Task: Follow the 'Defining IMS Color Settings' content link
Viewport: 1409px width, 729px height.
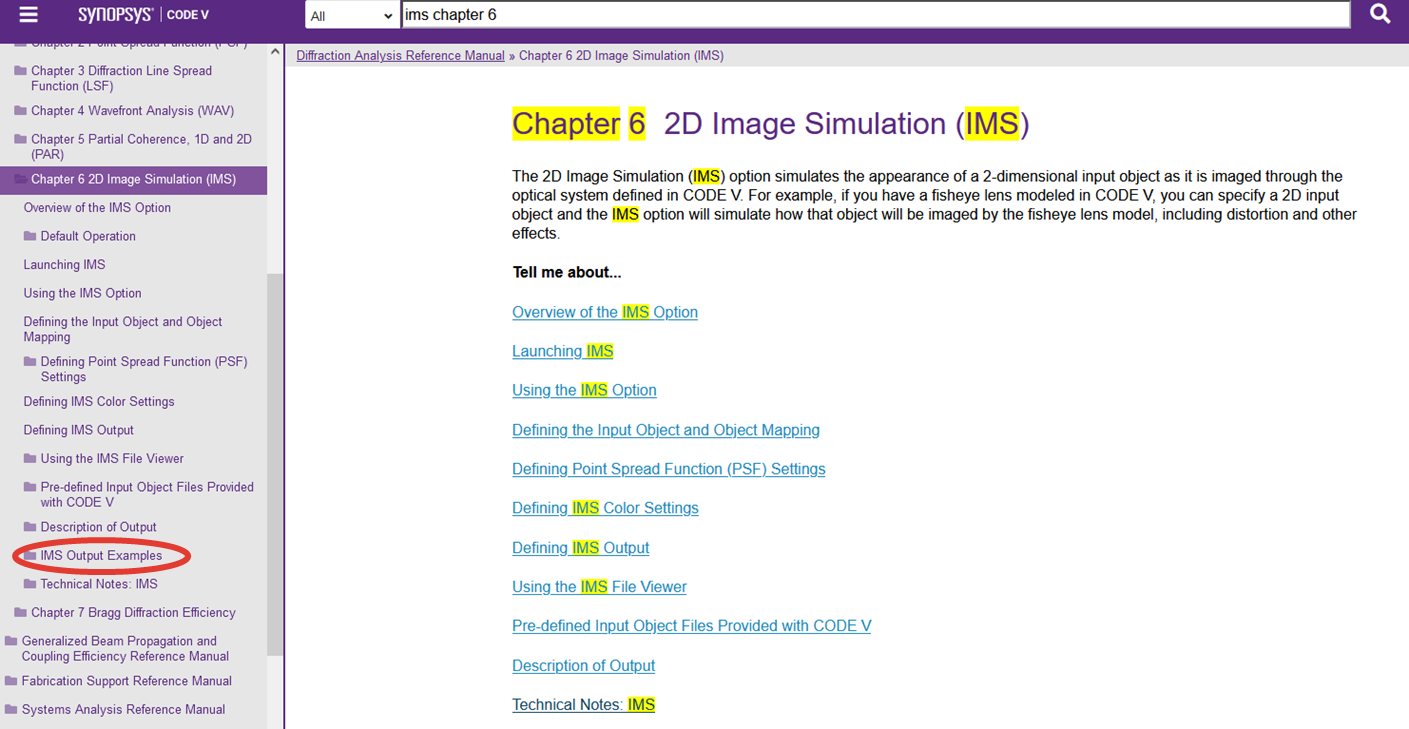Action: tap(605, 508)
